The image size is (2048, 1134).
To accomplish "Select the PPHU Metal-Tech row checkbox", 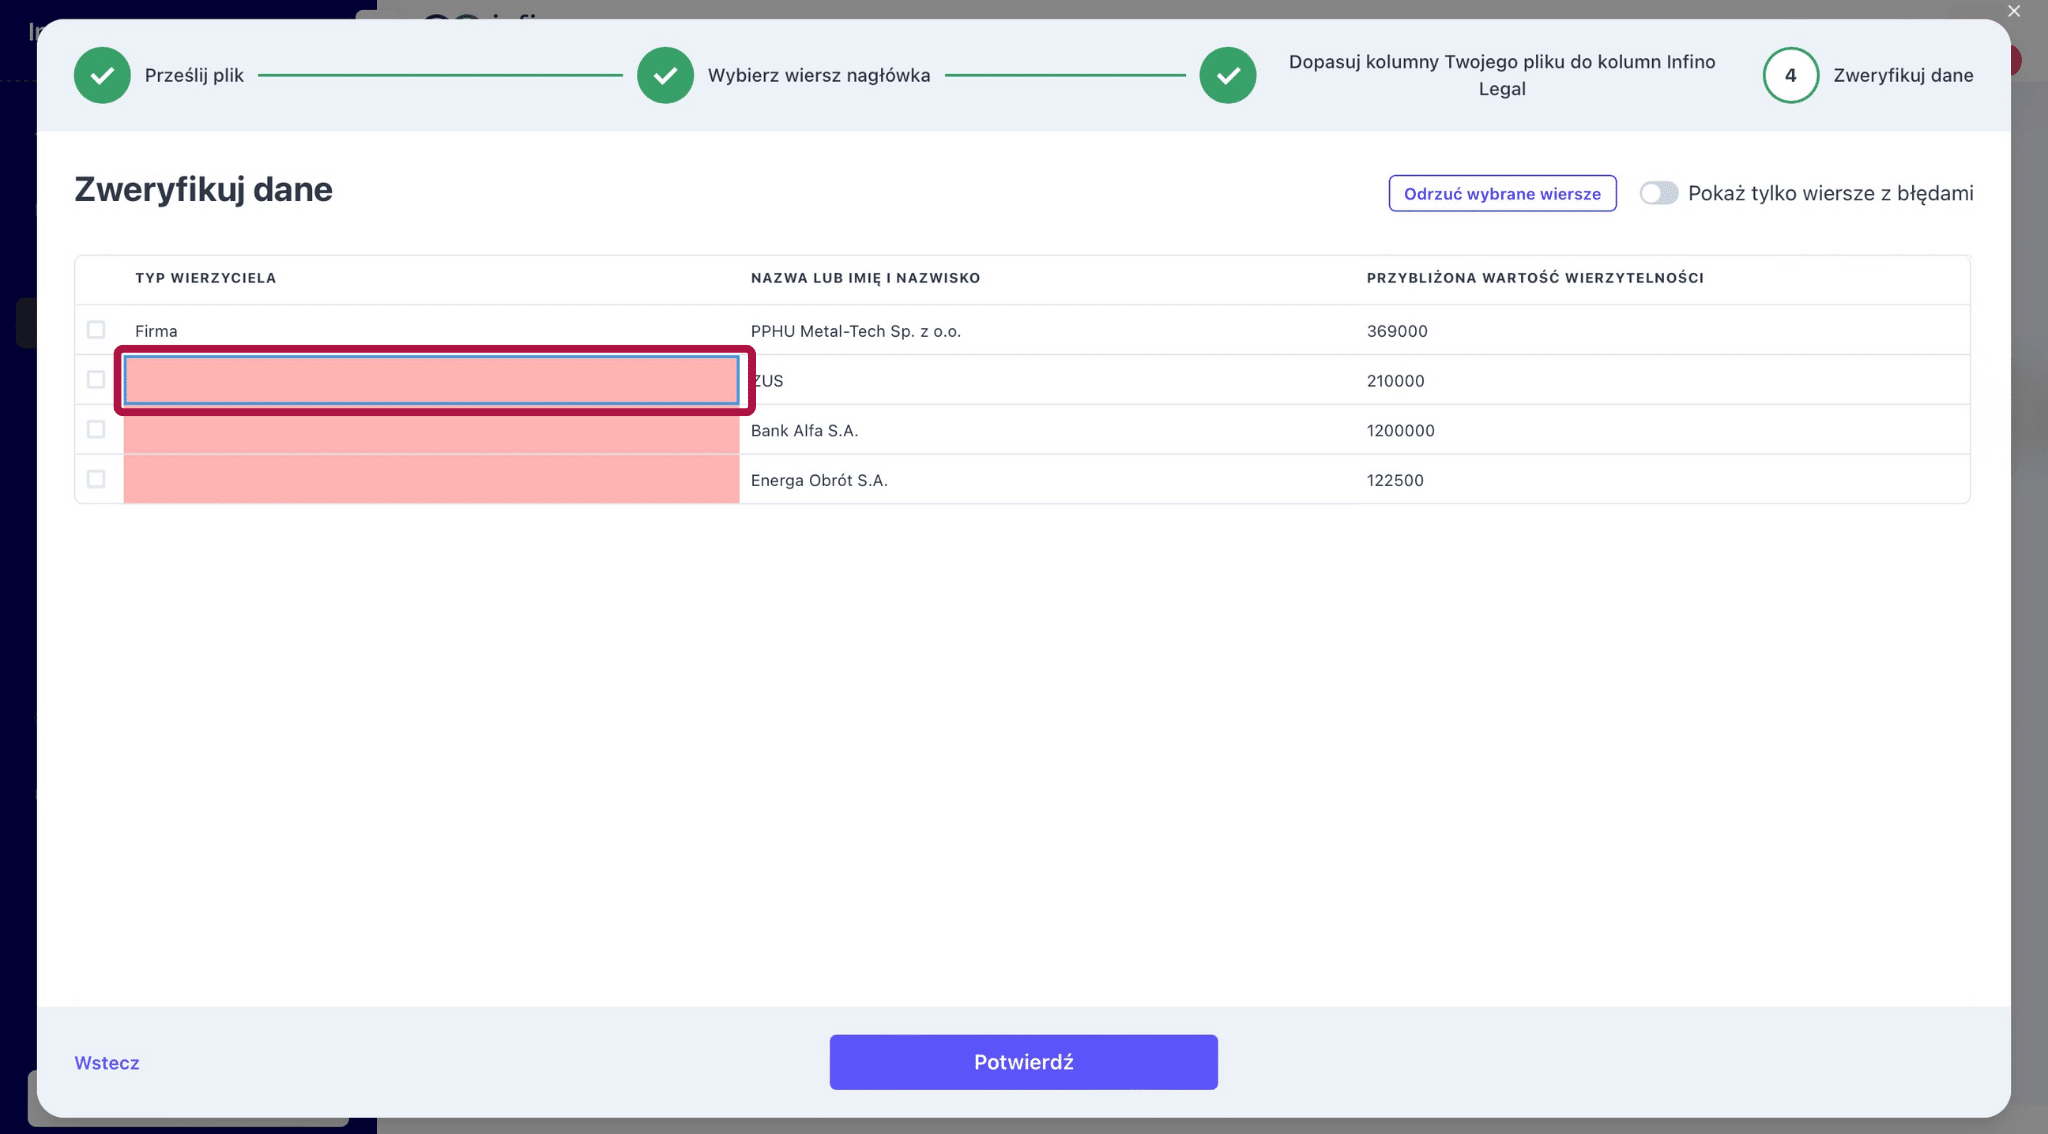I will click(x=96, y=330).
